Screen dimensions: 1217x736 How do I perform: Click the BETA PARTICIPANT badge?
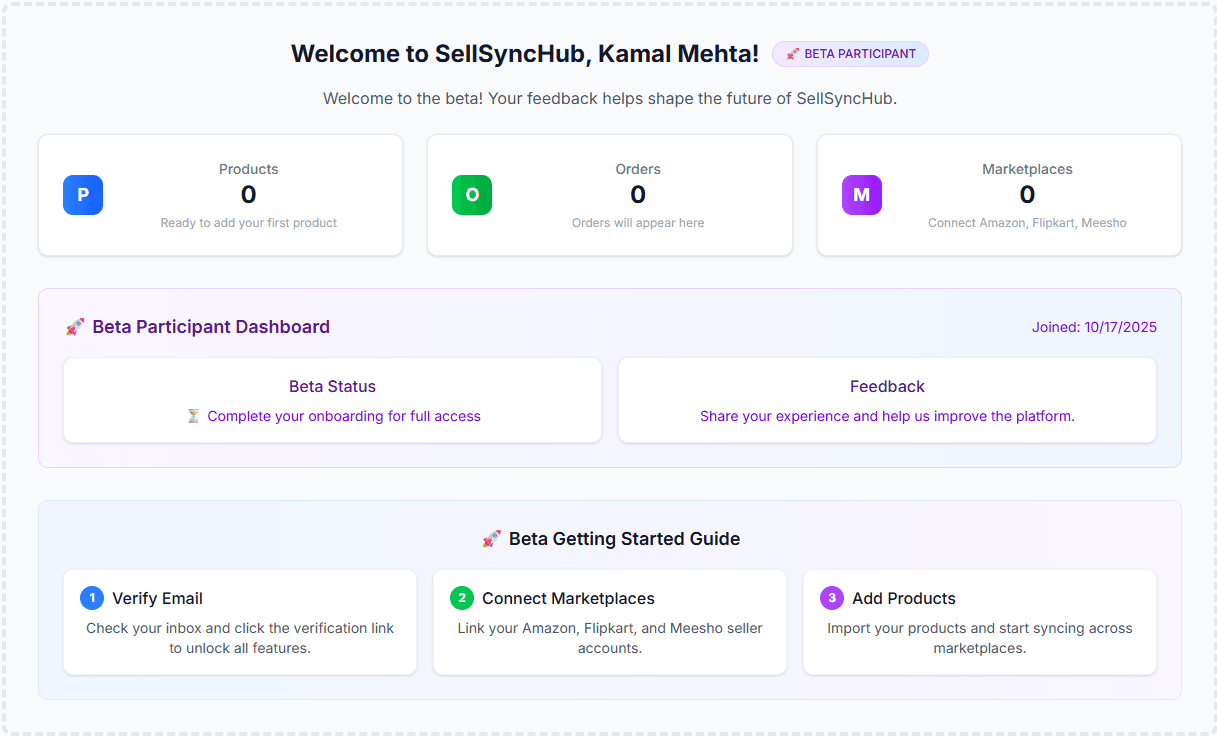click(x=850, y=54)
